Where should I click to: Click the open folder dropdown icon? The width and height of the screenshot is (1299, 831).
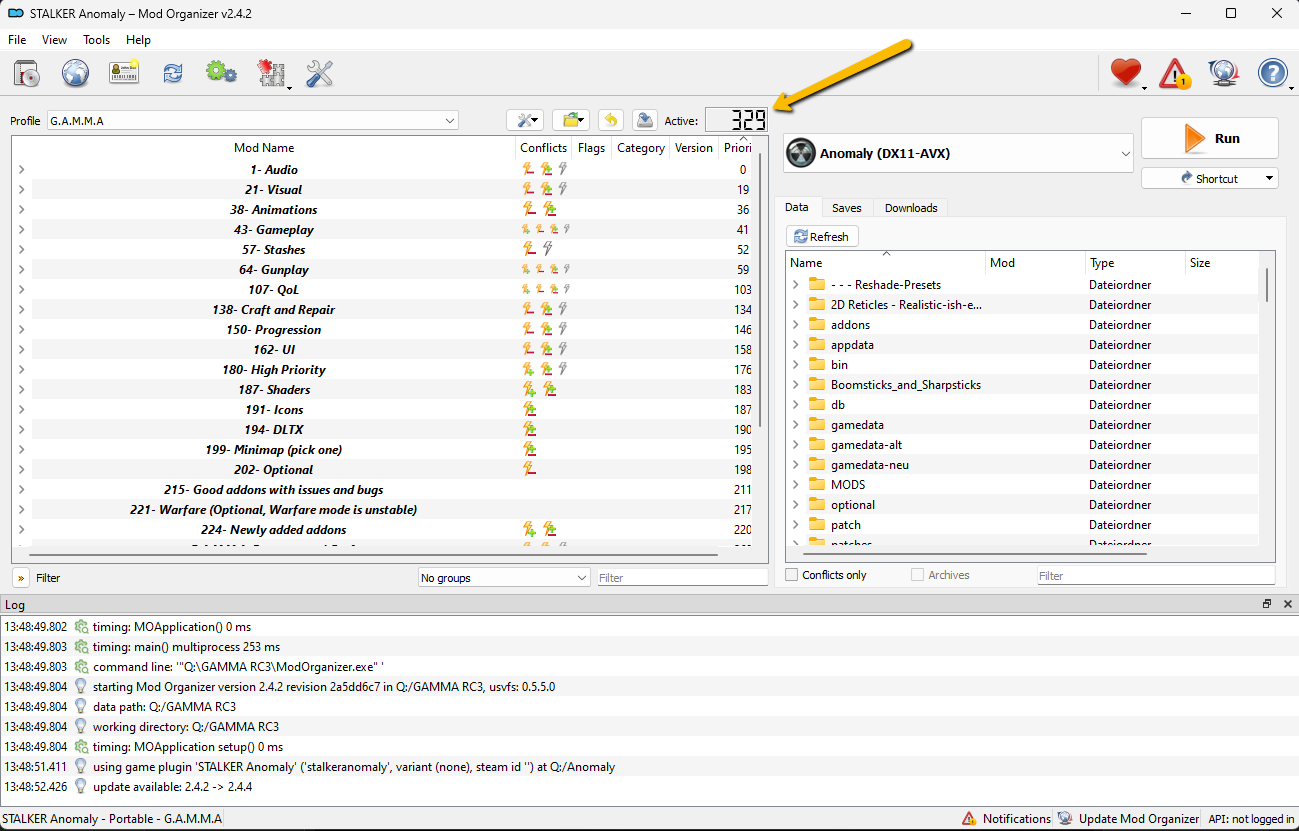point(571,120)
